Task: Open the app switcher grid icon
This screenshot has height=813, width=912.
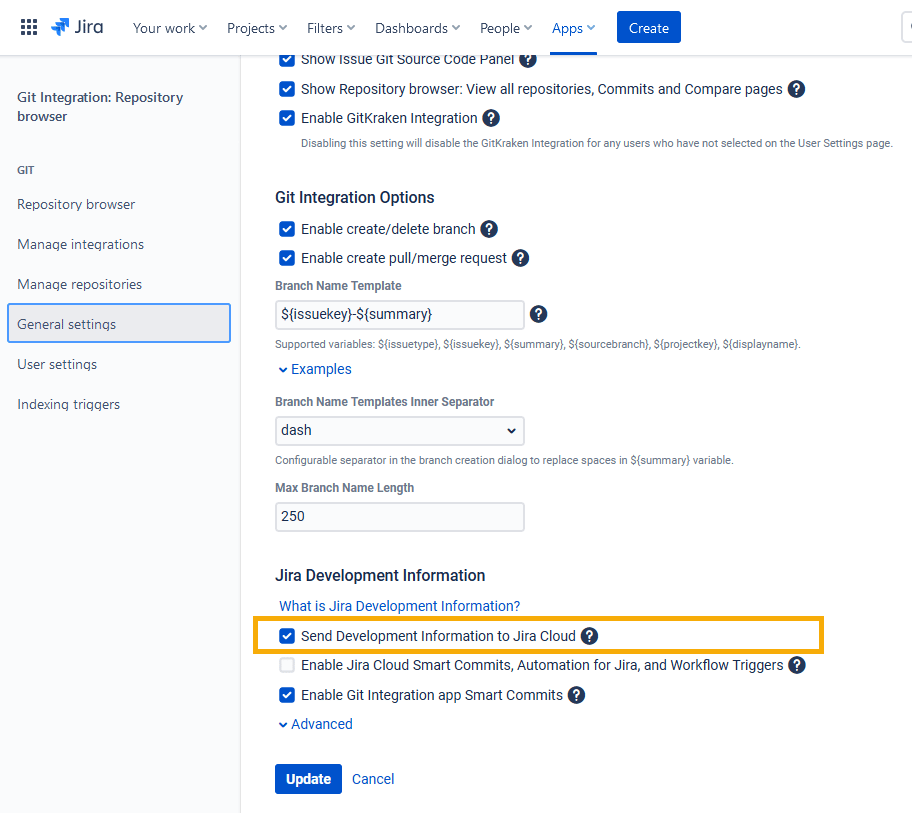Action: coord(28,27)
